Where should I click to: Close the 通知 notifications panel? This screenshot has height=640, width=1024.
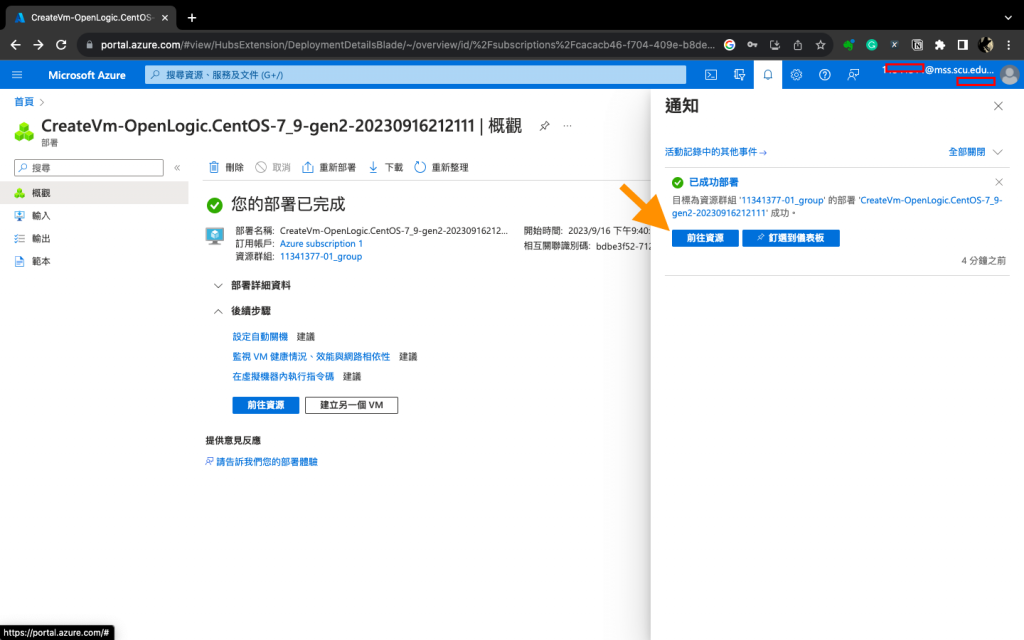click(998, 106)
